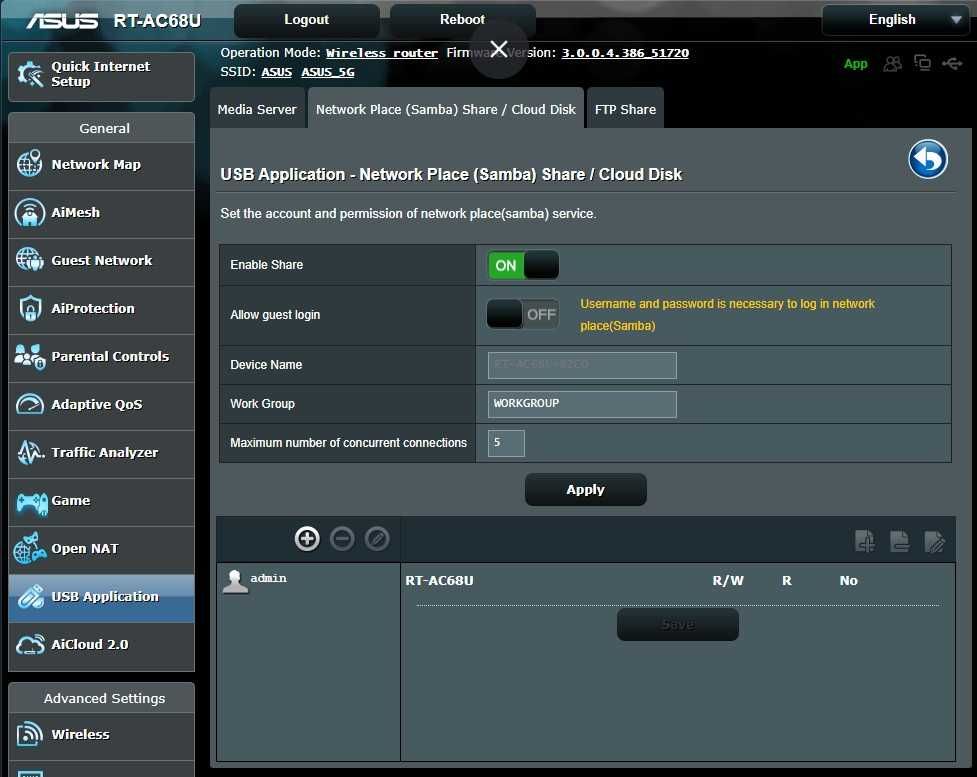Go to AiMesh settings
The image size is (977, 777).
(x=102, y=214)
